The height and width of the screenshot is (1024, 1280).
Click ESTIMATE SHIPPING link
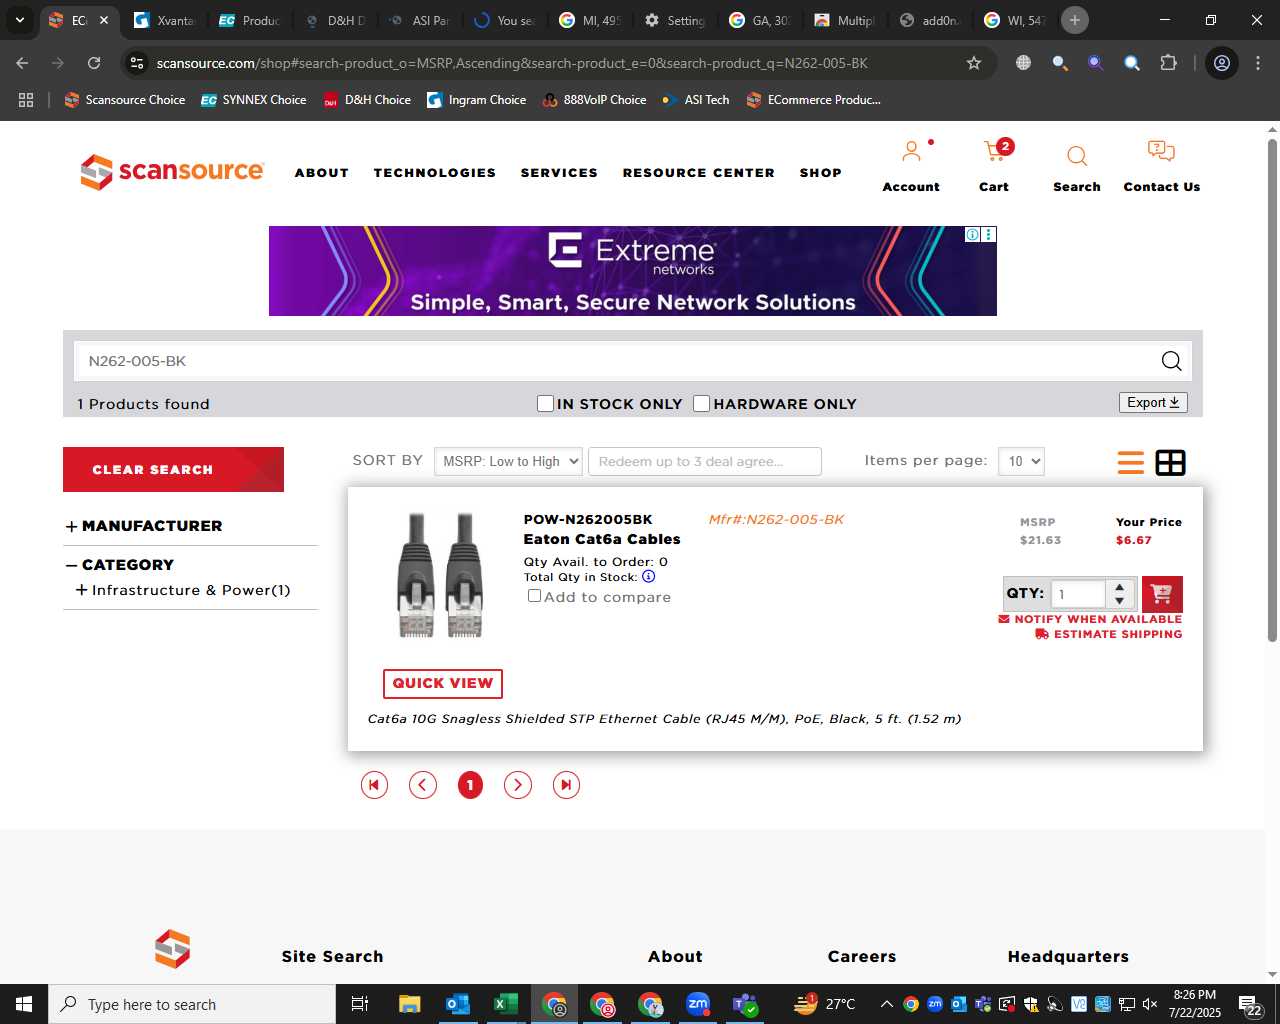(1108, 634)
